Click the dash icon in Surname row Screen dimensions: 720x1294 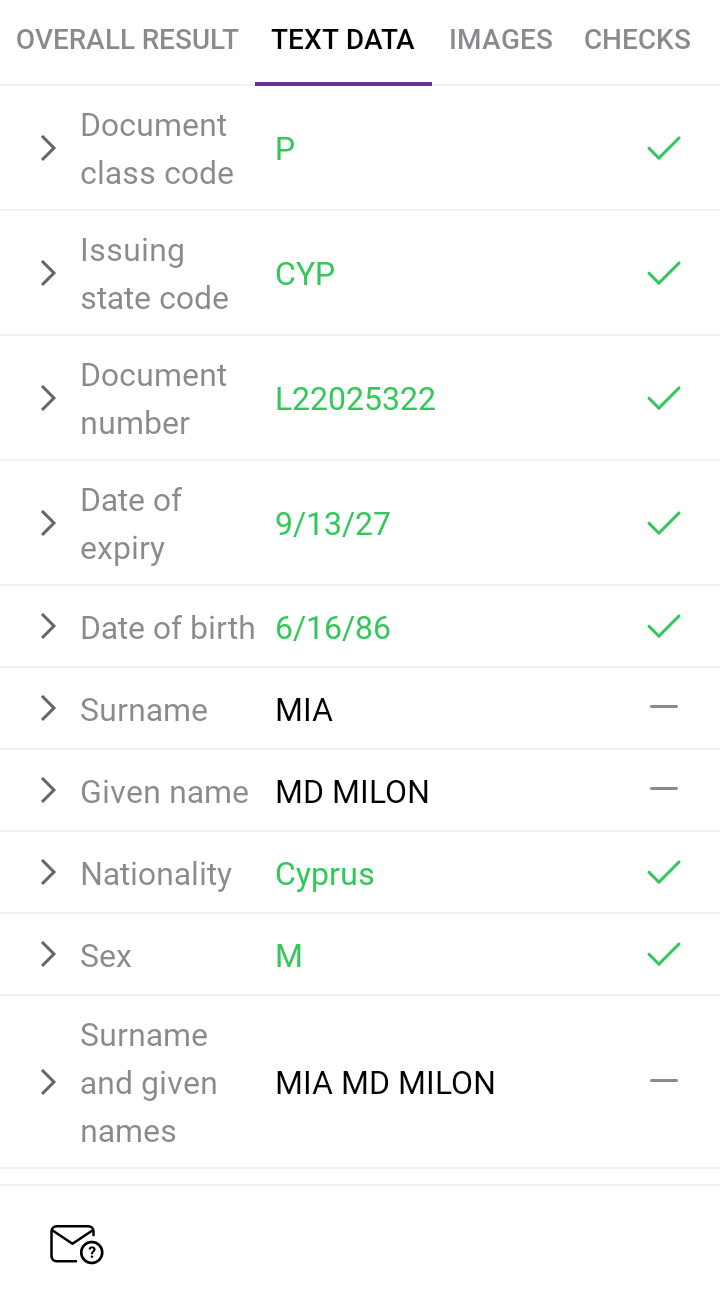[x=664, y=708]
